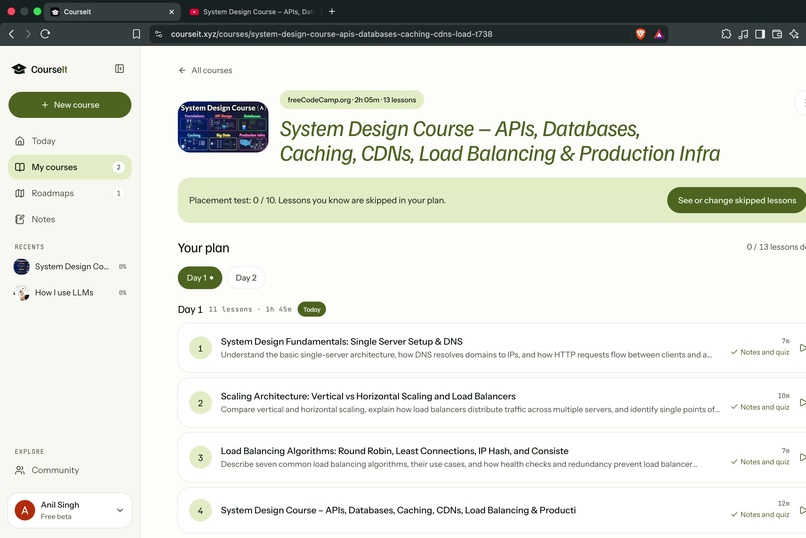Click Brave Rewards triangle icon
The image size is (806, 538).
[659, 34]
